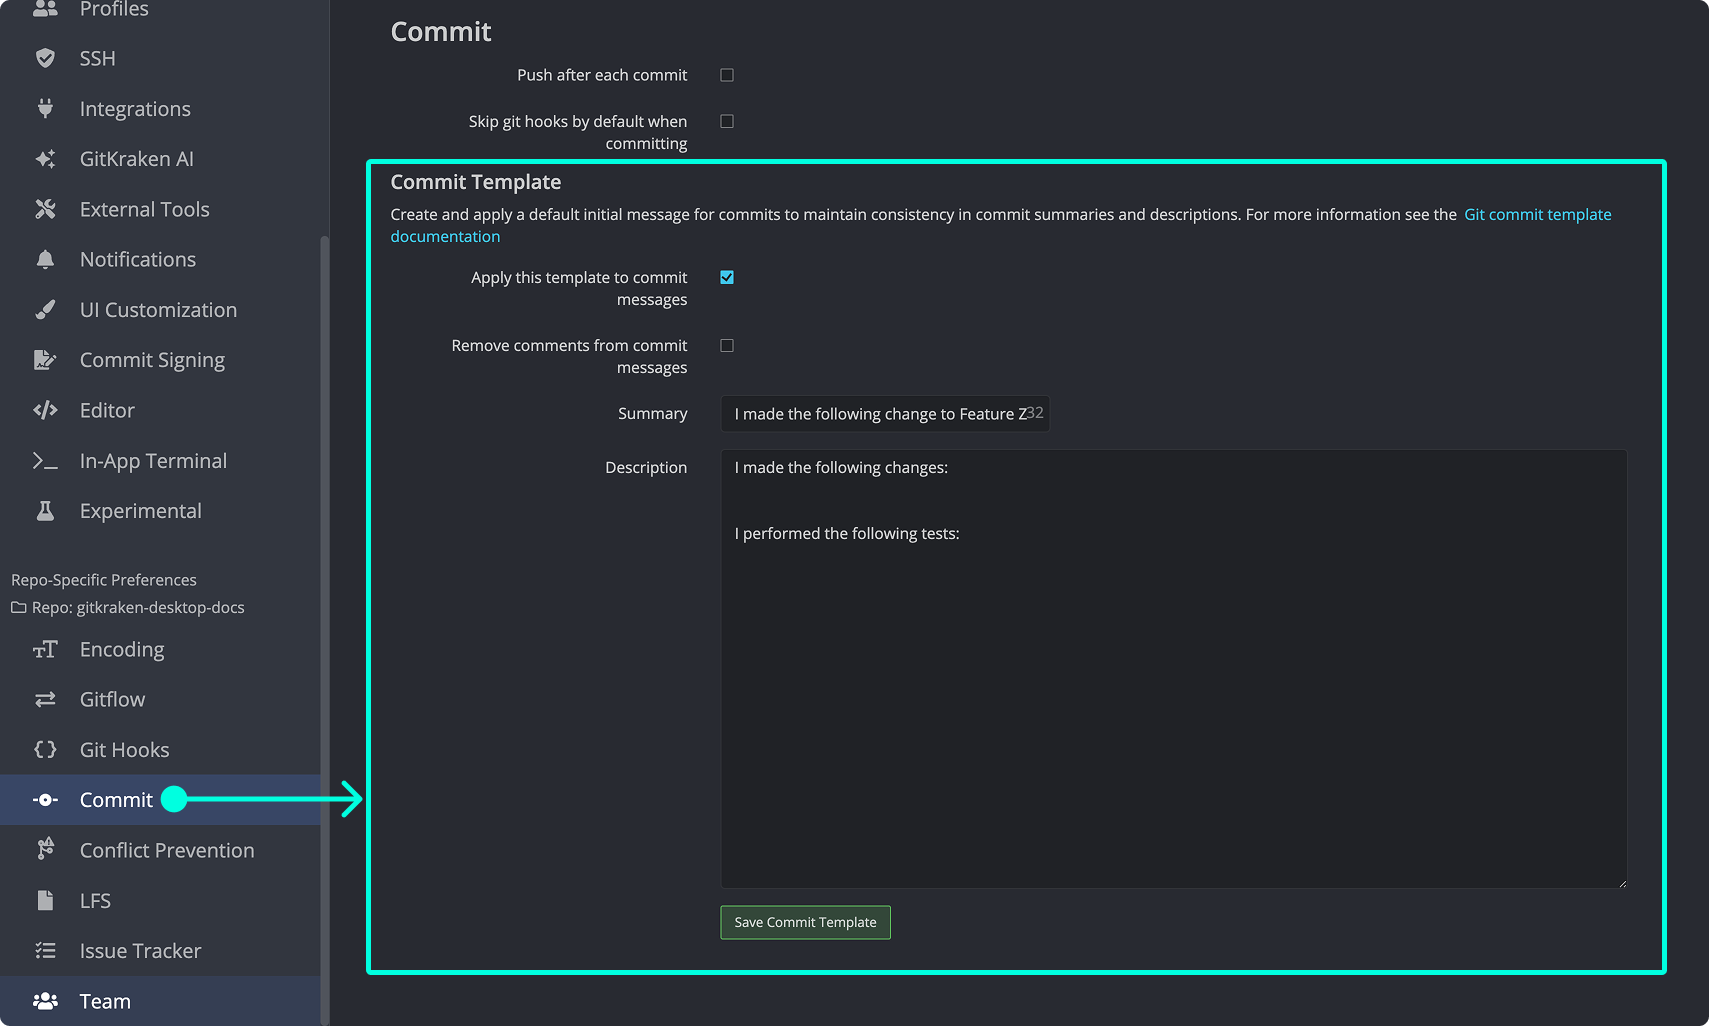The image size is (1709, 1026).
Task: Click the Notifications bell icon
Action: tap(45, 260)
